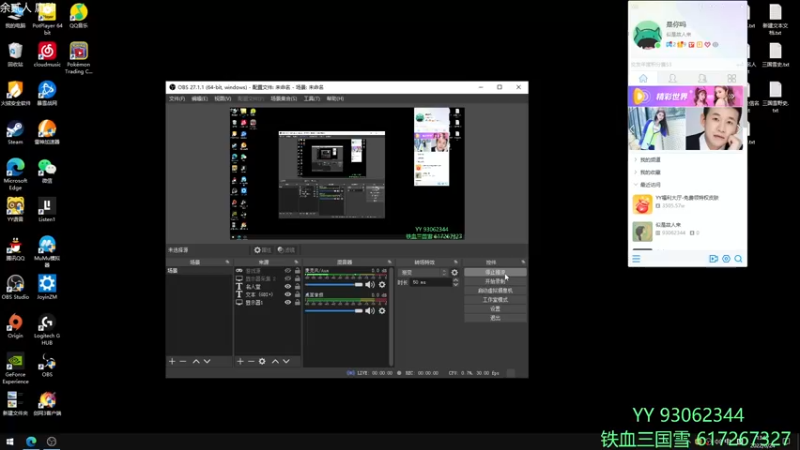The image size is (800, 450).
Task: Click the YY search magnifier icon
Action: 738,259
